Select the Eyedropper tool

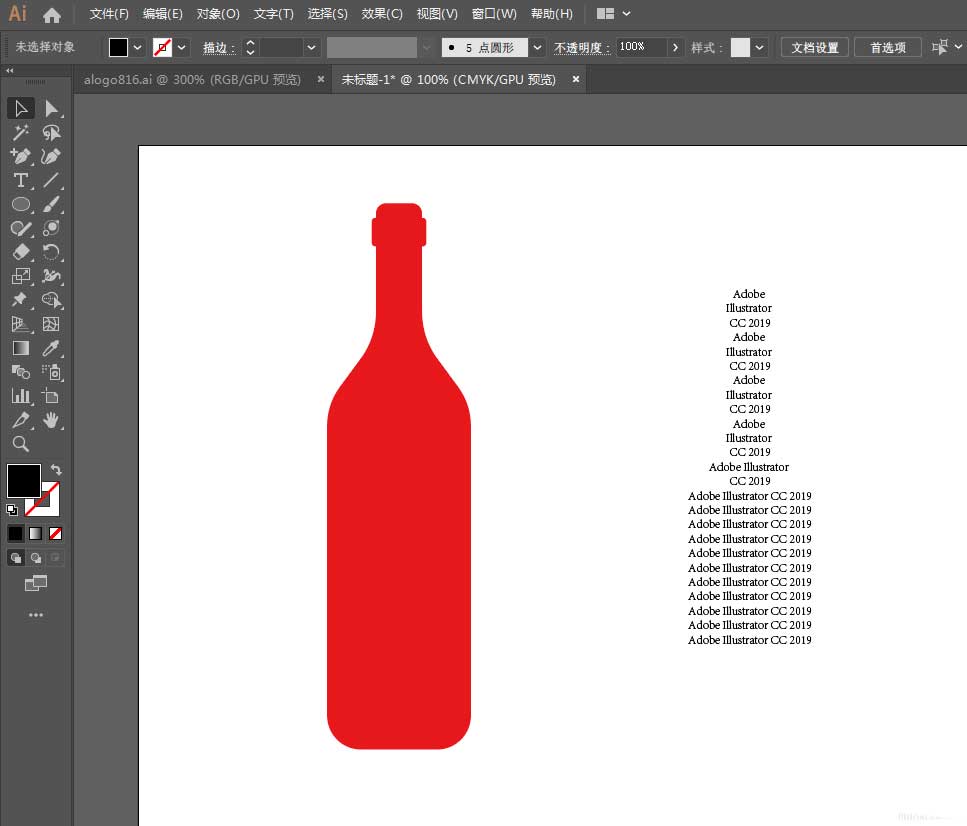point(51,348)
